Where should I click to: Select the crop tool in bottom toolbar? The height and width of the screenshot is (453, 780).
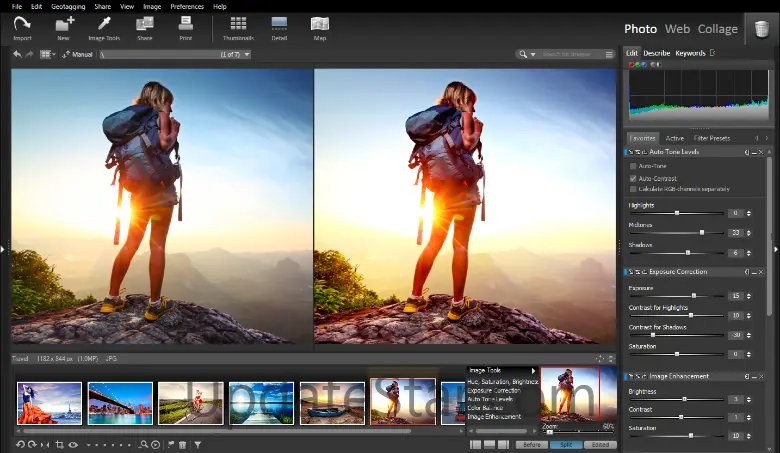click(60, 444)
